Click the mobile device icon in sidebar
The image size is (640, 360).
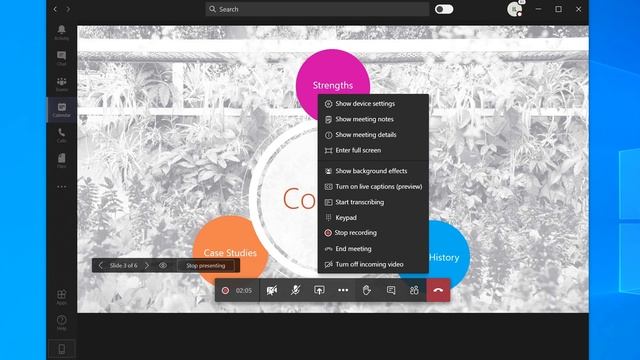point(62,349)
